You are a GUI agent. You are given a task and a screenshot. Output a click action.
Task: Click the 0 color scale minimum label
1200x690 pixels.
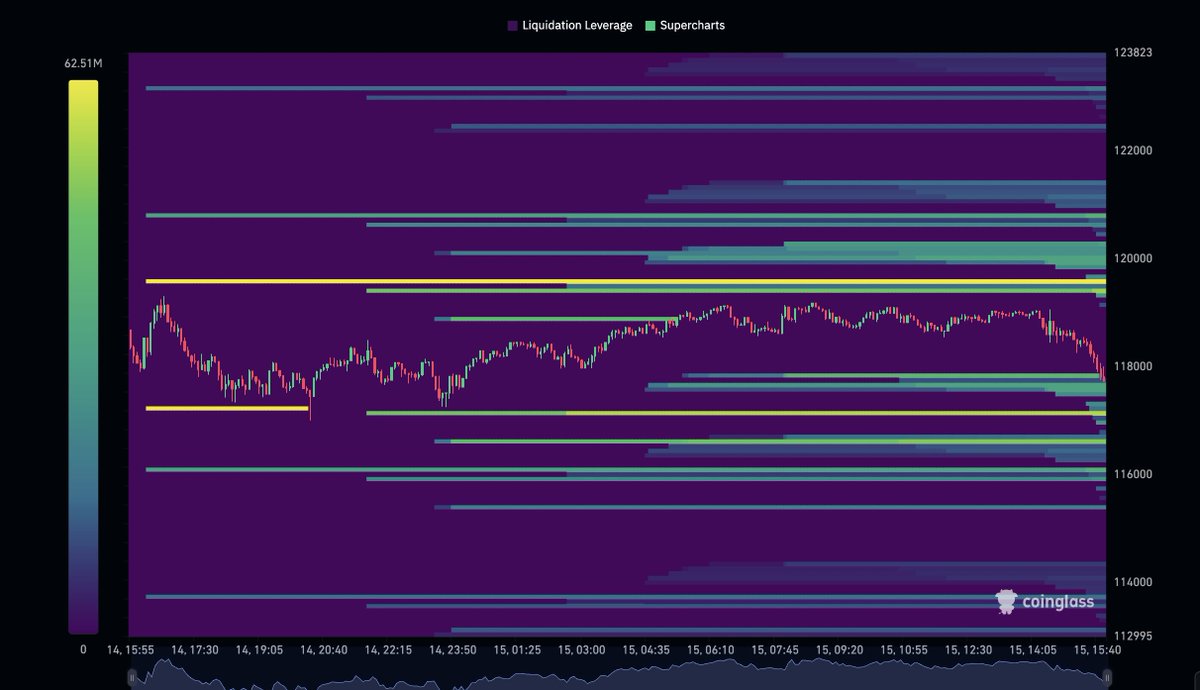pyautogui.click(x=83, y=650)
